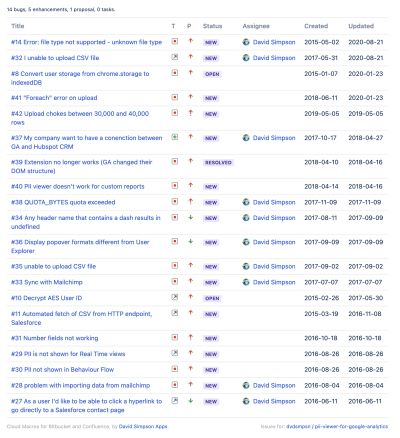Open issue #28 problem importing data from mailchimp
The image size is (400, 438).
[x=80, y=386]
